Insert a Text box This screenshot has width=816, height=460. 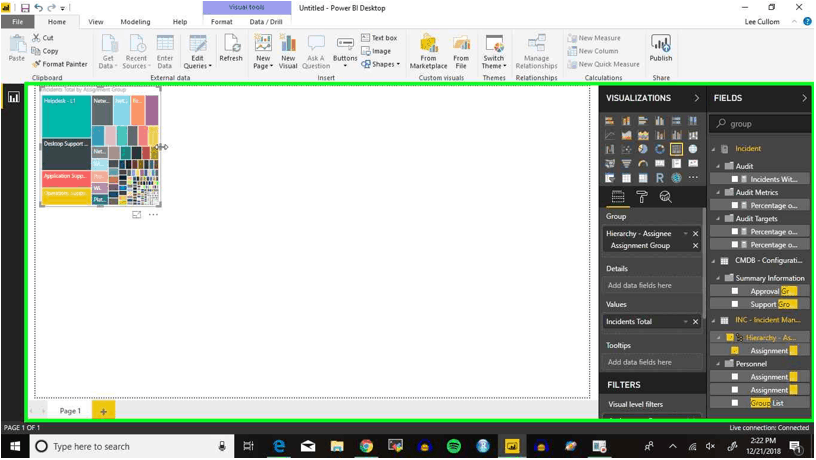379,38
